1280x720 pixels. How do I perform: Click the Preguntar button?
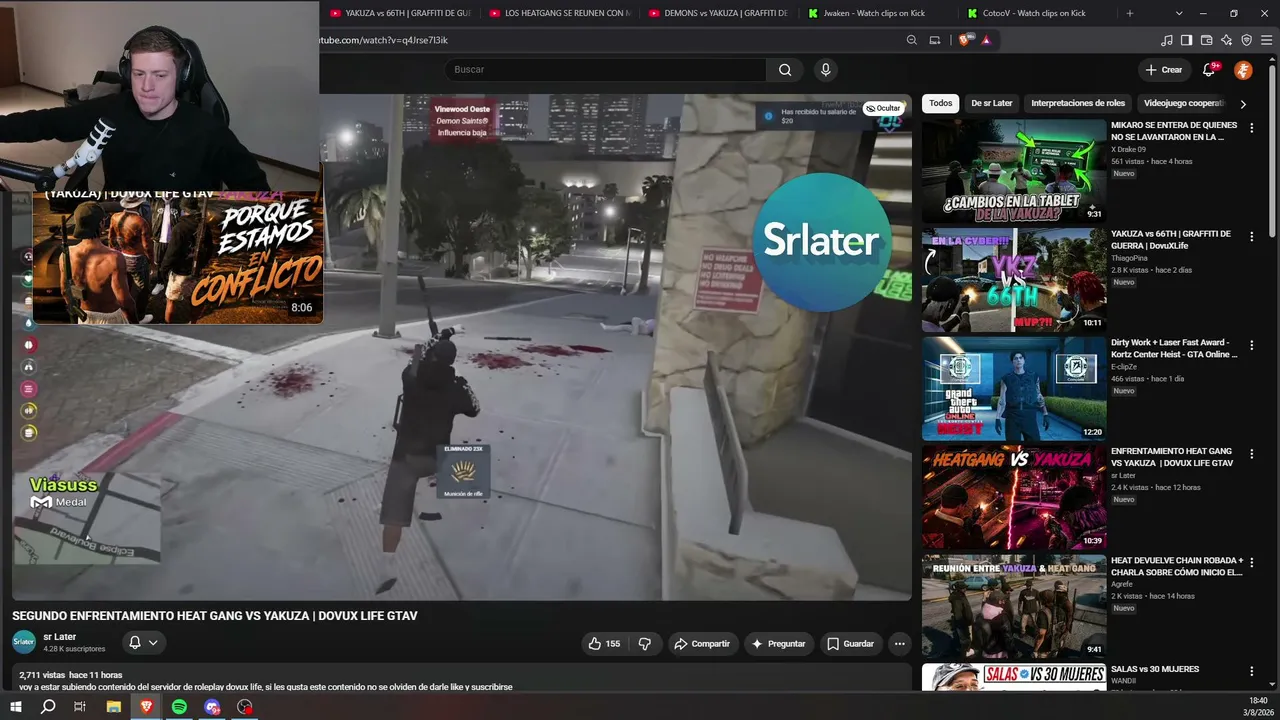coord(778,644)
